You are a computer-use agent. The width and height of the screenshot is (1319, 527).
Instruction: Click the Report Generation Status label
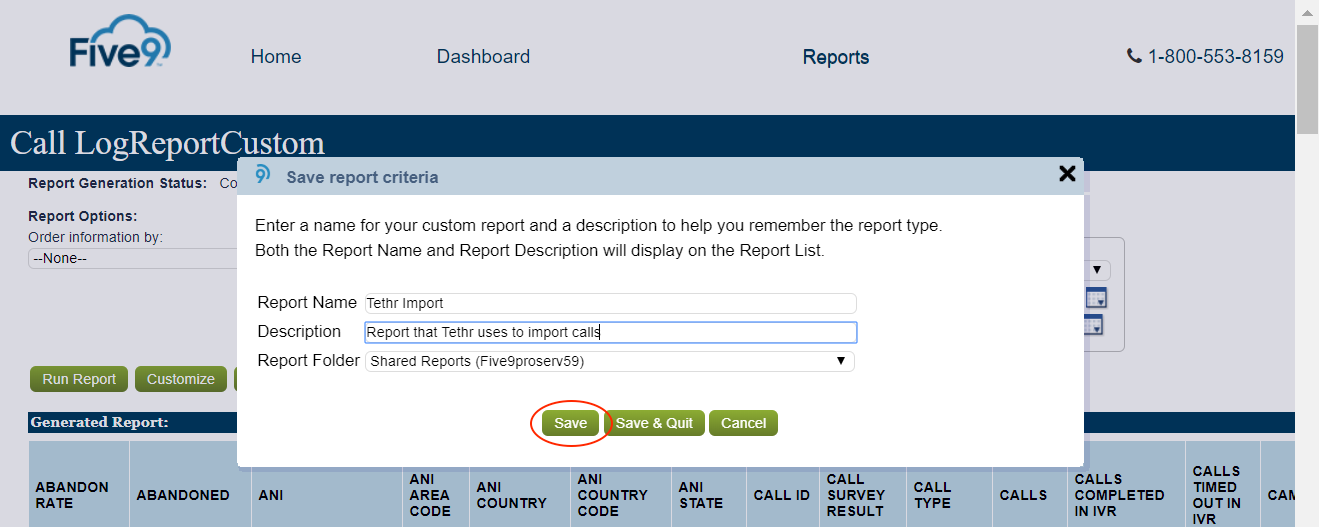click(117, 183)
